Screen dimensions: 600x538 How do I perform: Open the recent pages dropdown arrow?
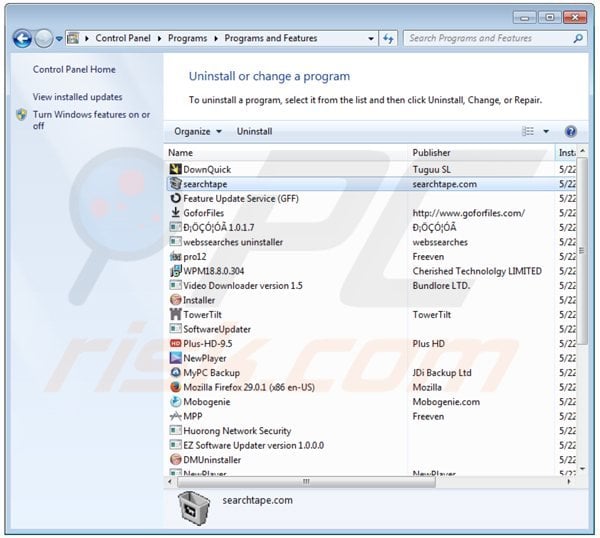(59, 39)
